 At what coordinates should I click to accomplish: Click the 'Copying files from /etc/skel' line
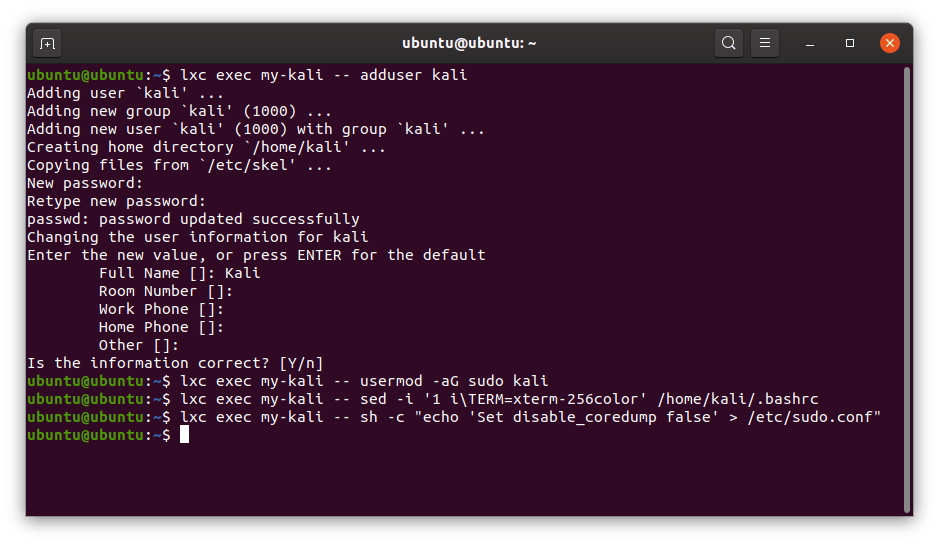(x=179, y=165)
